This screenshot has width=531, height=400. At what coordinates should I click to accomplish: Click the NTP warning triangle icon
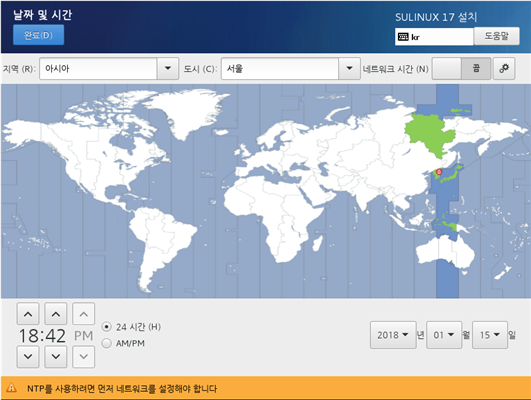point(12,388)
